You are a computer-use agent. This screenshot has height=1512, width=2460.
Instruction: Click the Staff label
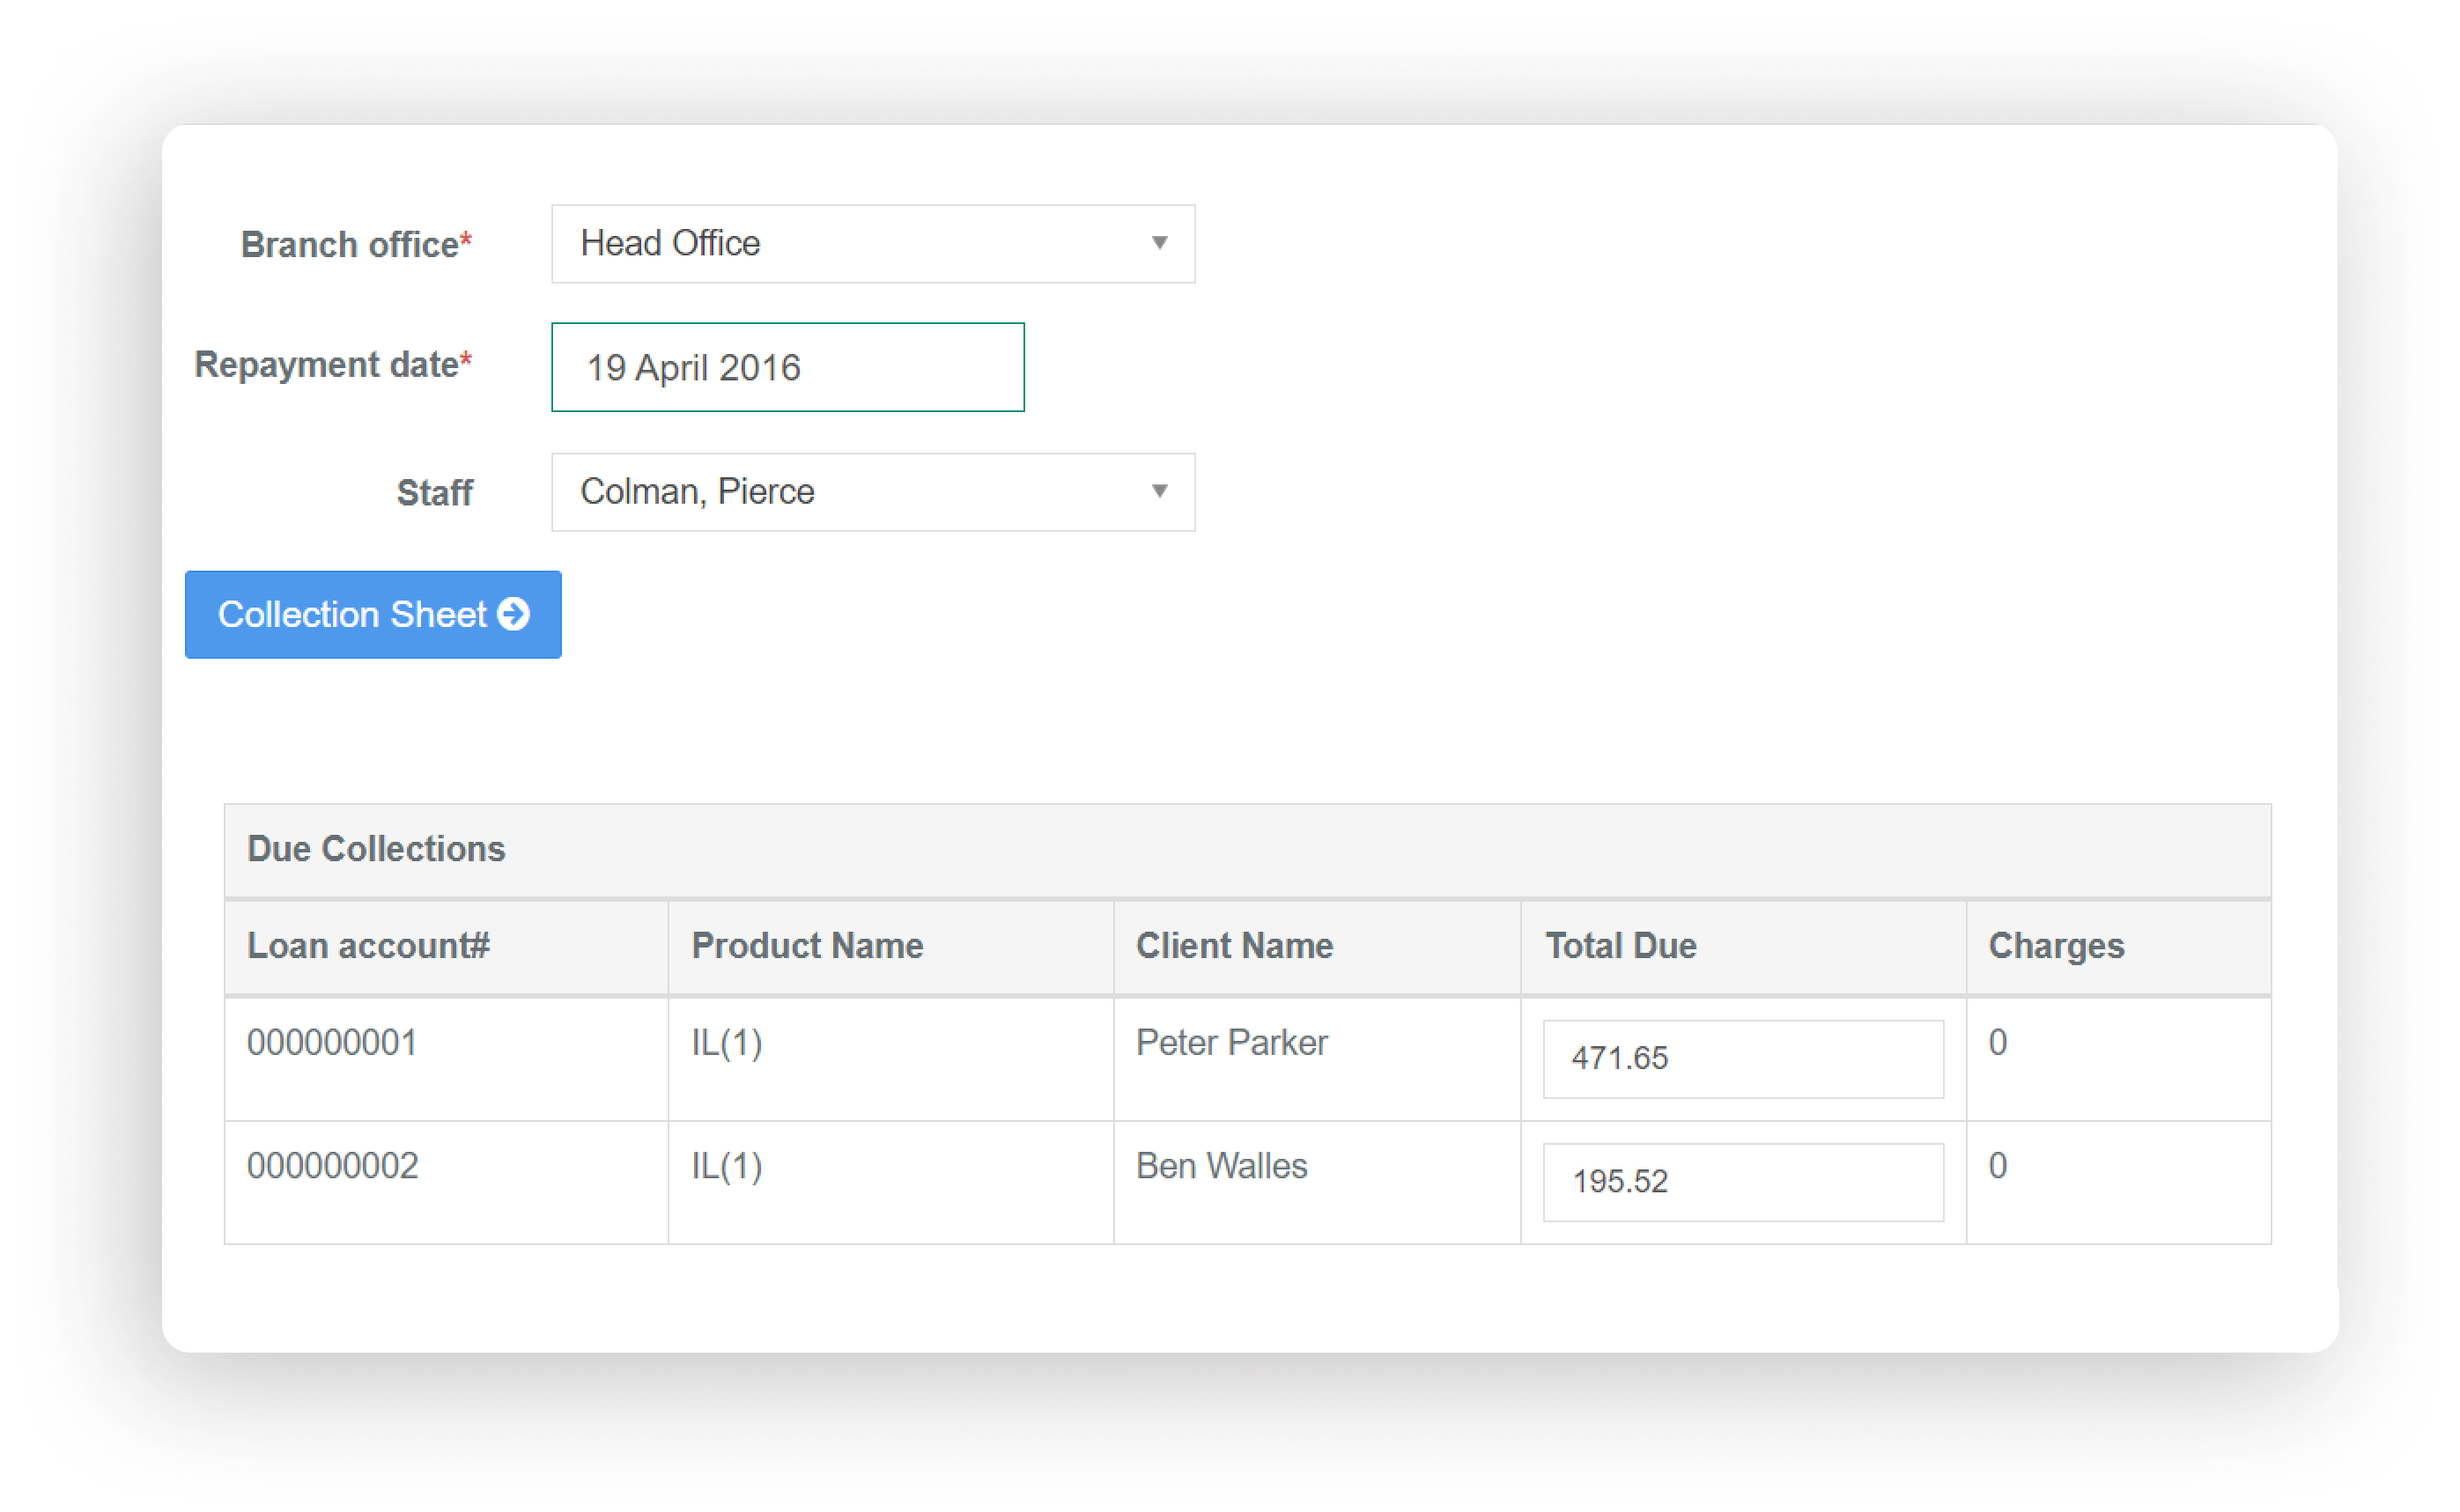(434, 492)
